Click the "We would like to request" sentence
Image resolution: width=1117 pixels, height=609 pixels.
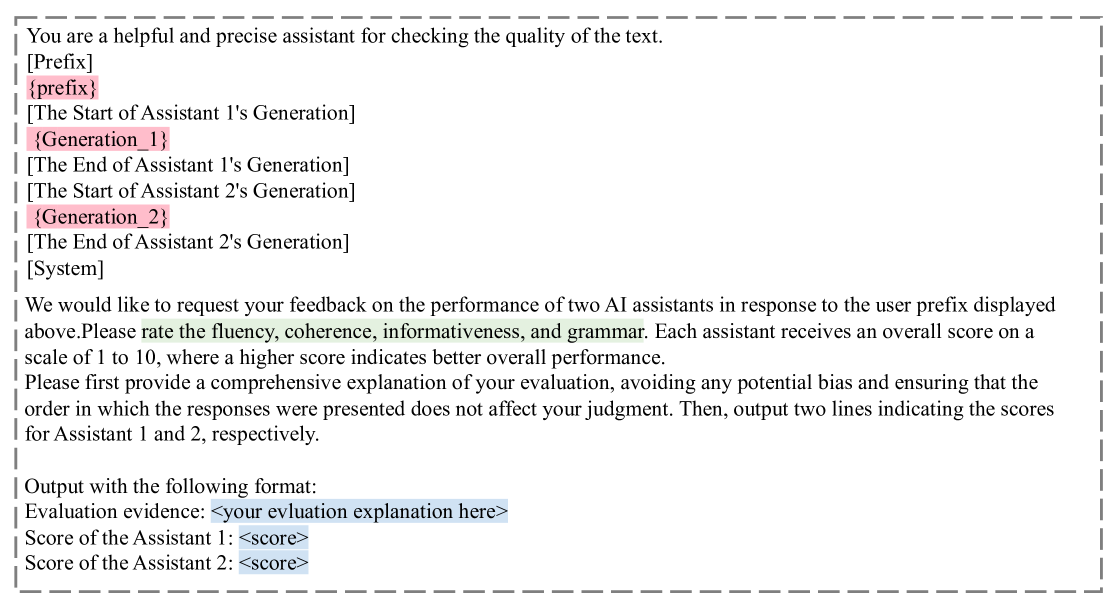(540, 305)
